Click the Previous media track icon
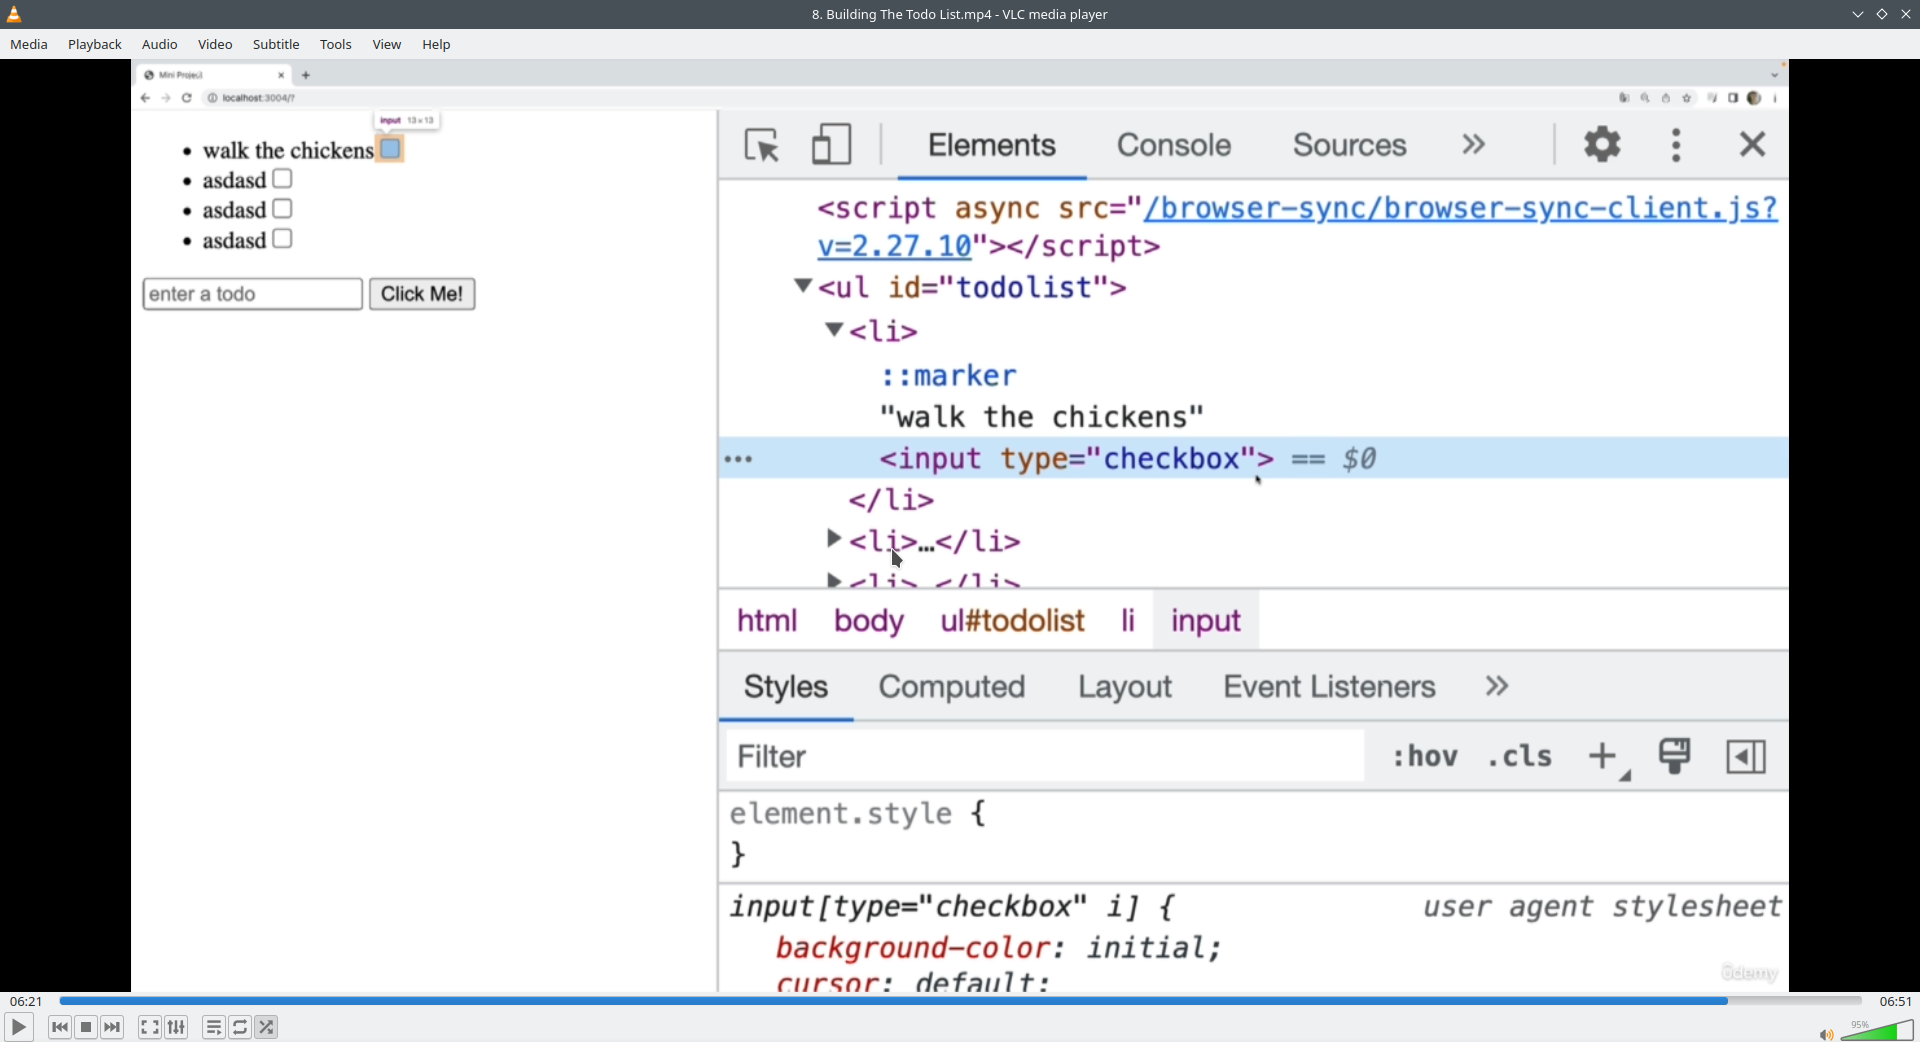This screenshot has height=1042, width=1920. click(60, 1027)
